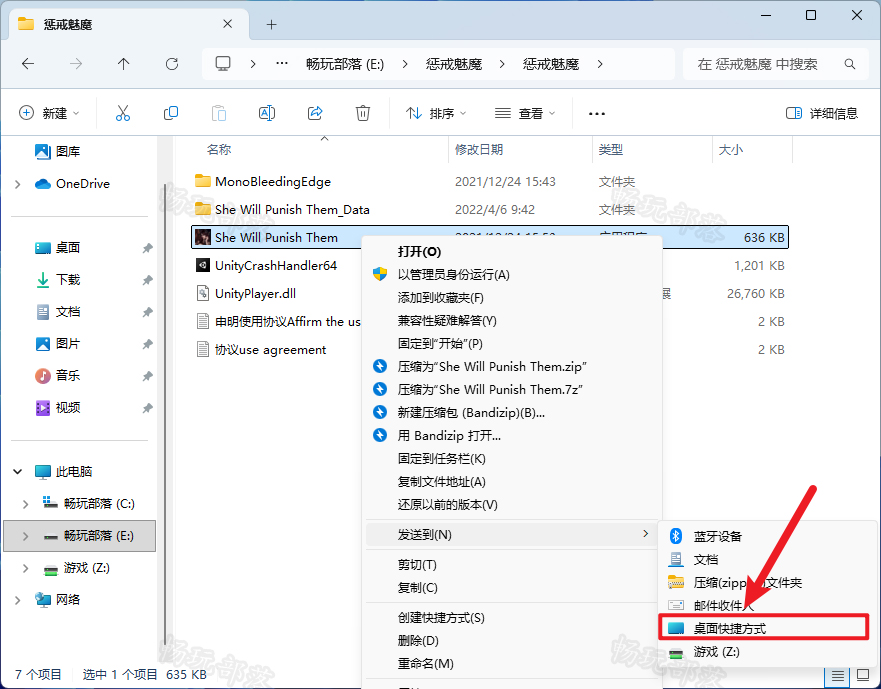Screen dimensions: 881x689
Task: Open 桌面 desktop folder in sidebar
Action: (x=57, y=247)
